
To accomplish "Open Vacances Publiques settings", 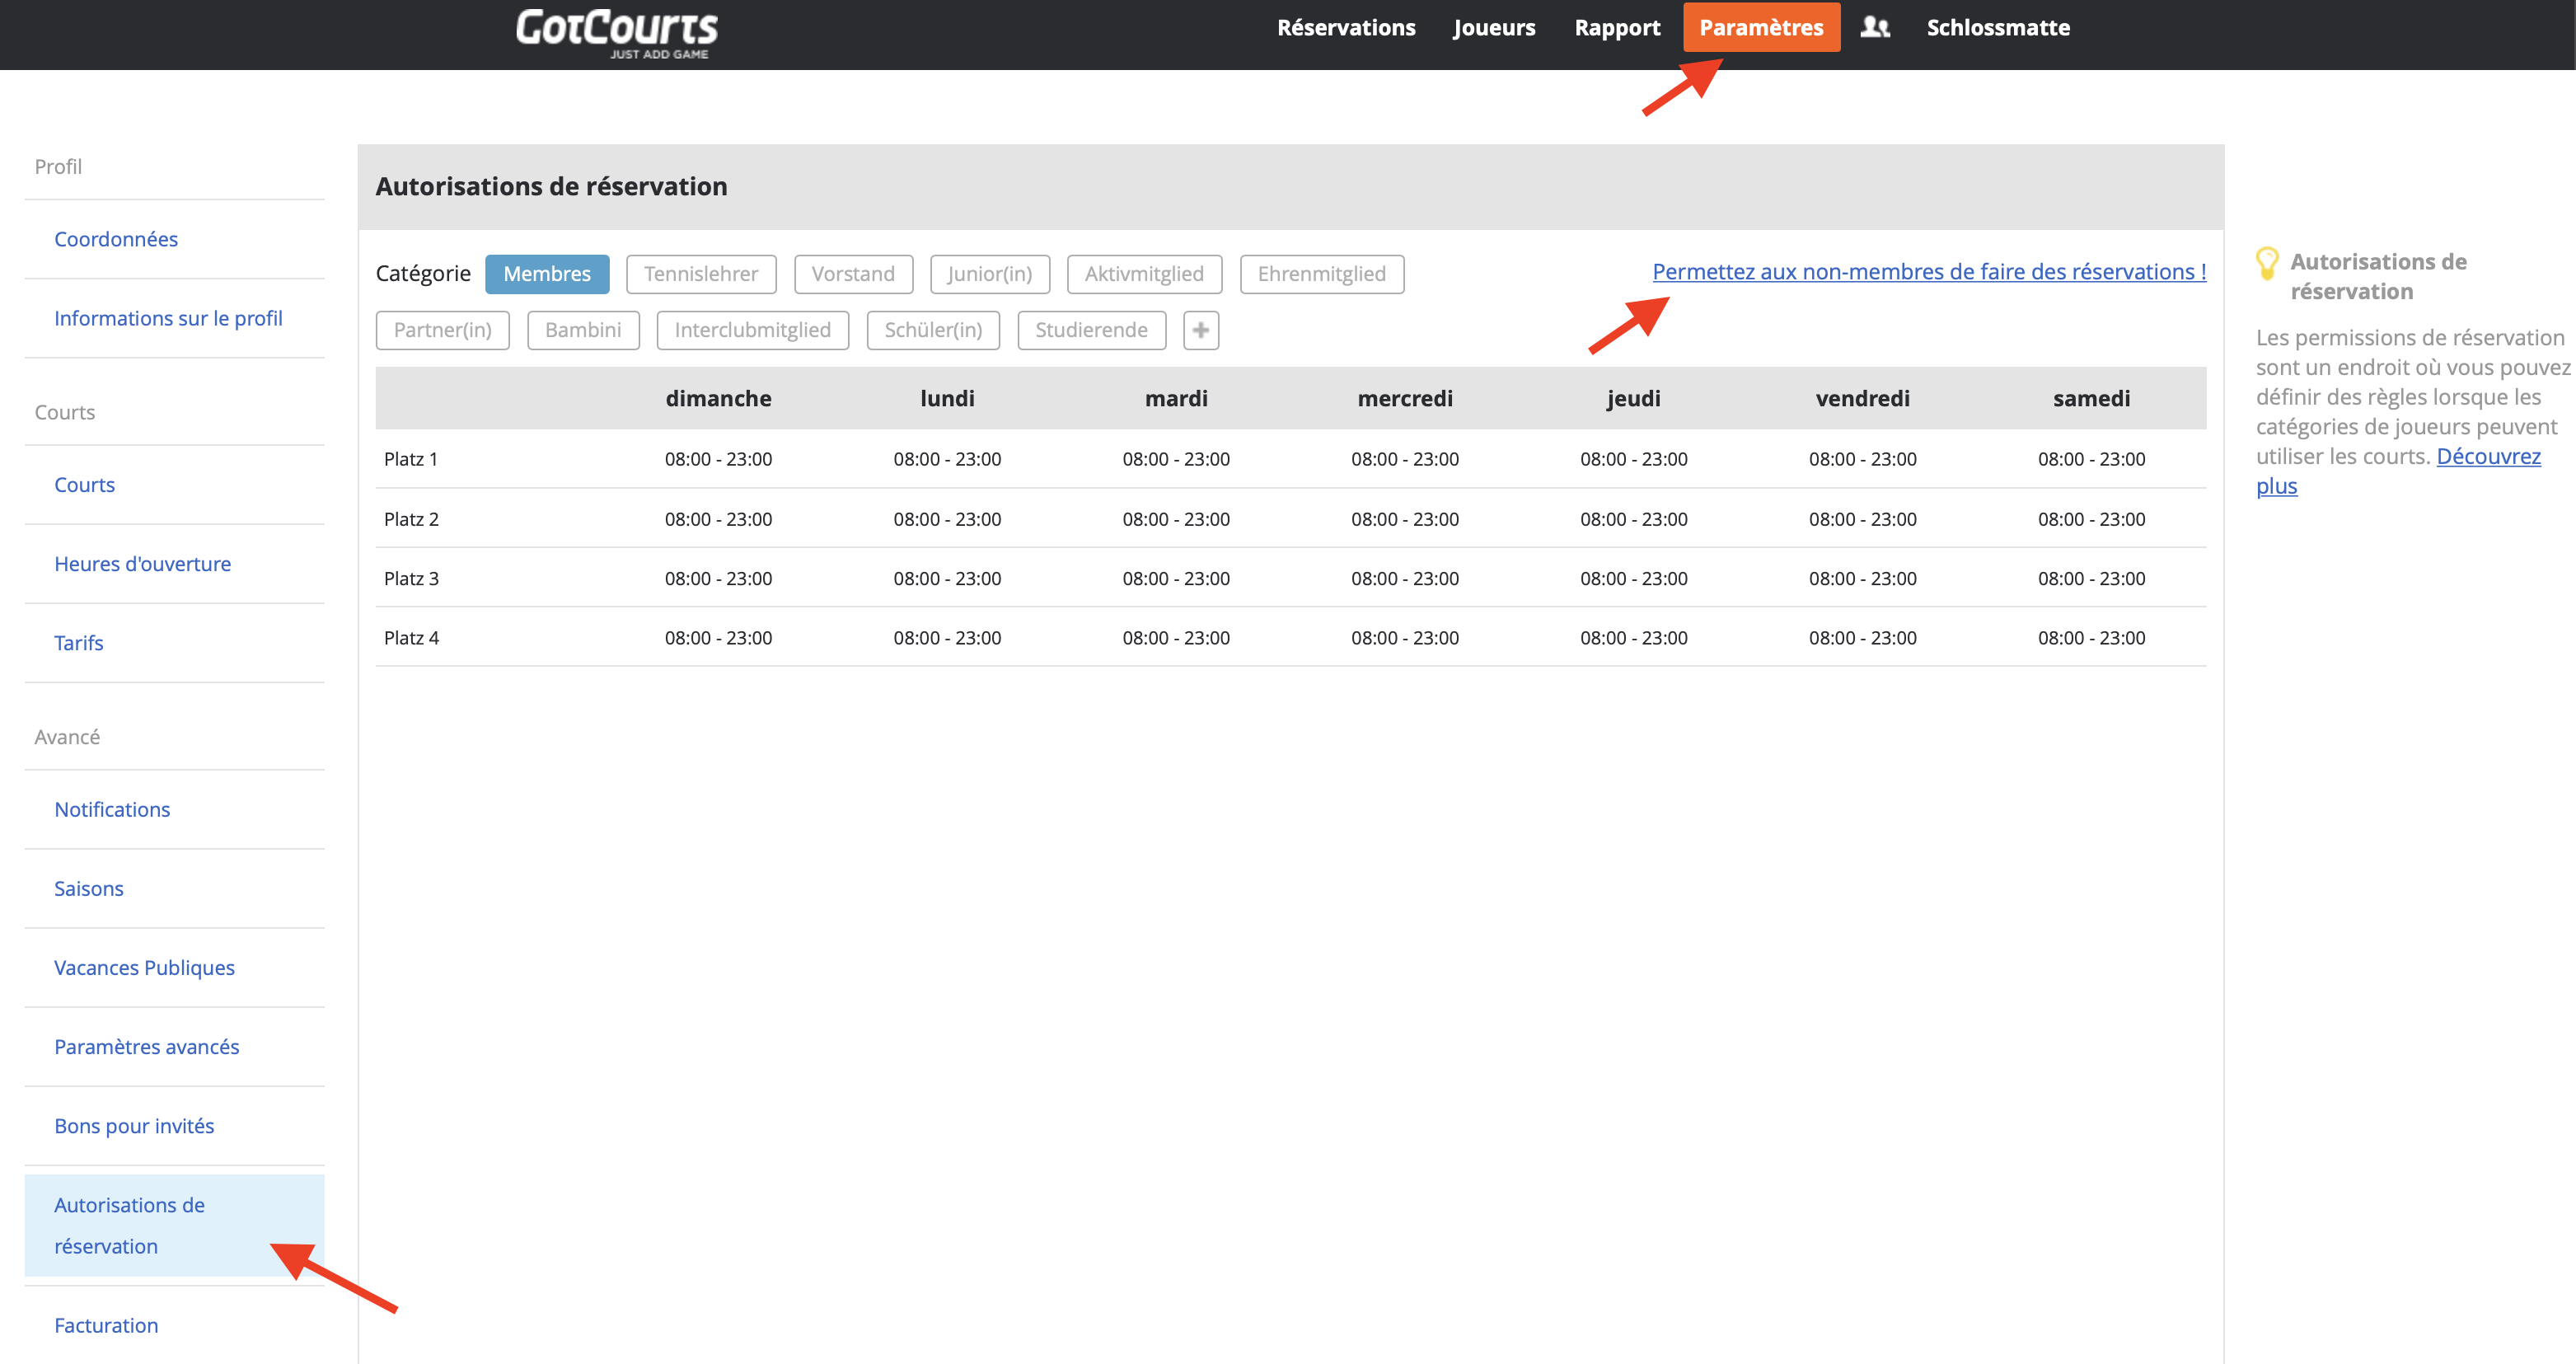I will point(144,967).
